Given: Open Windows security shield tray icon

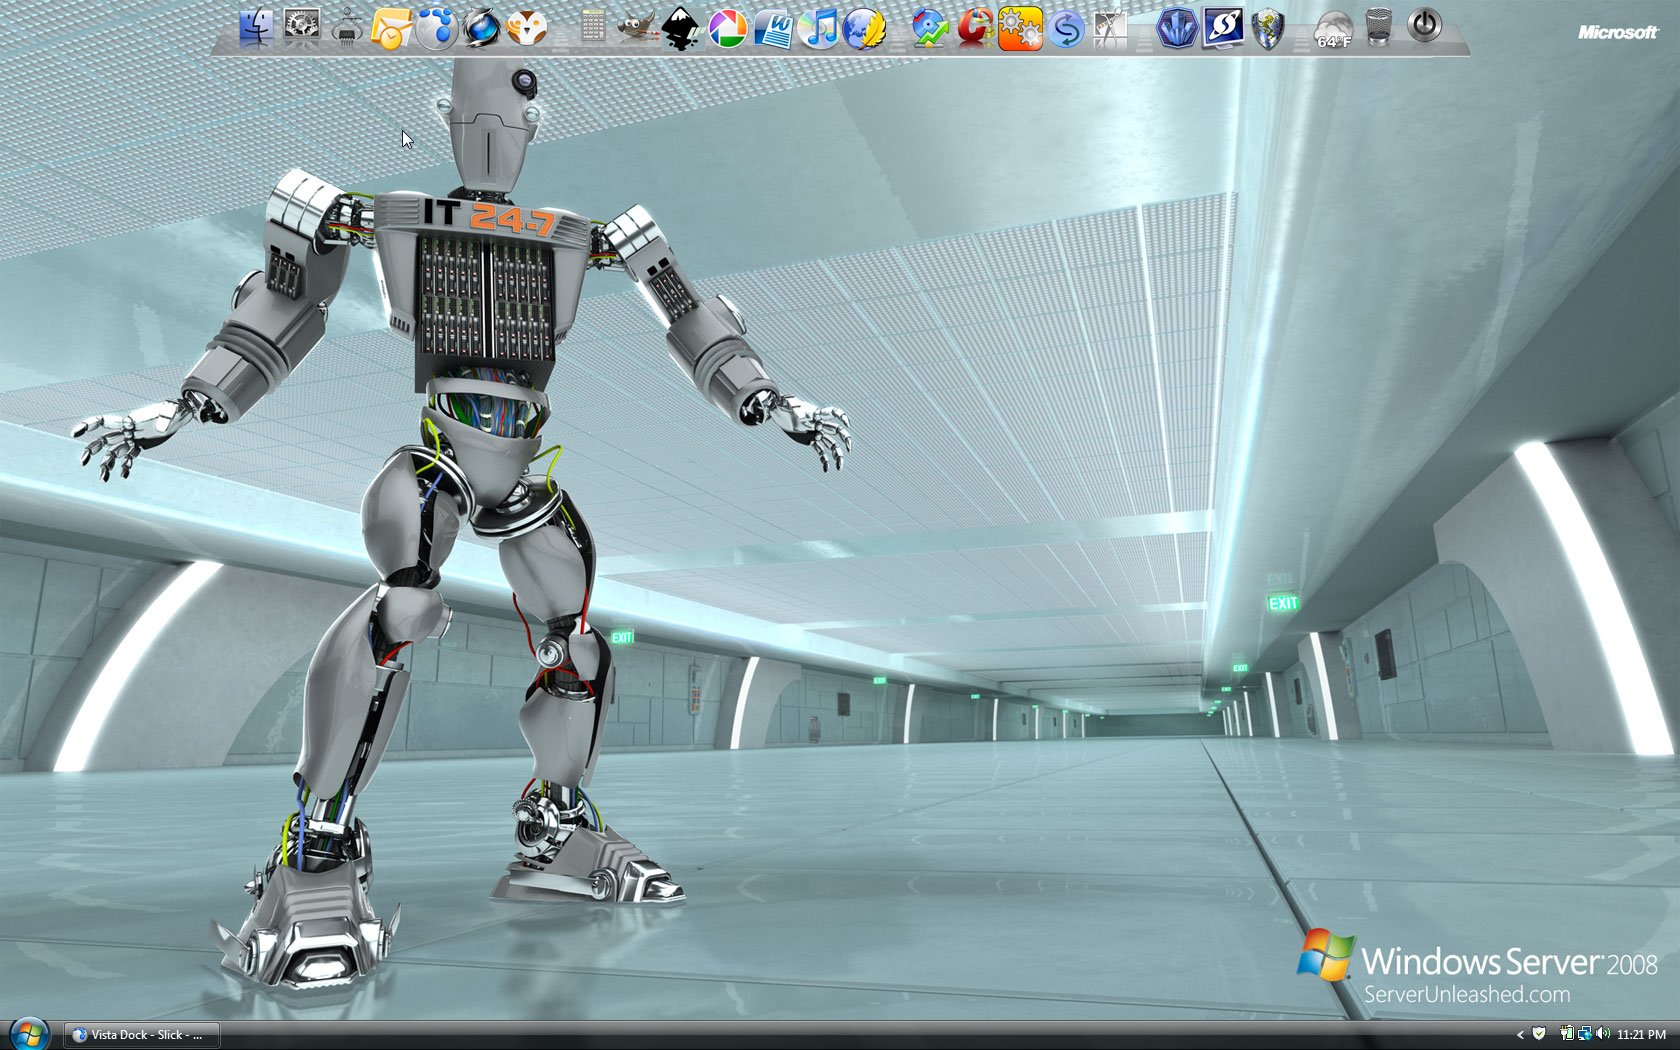Looking at the screenshot, I should point(1540,1034).
